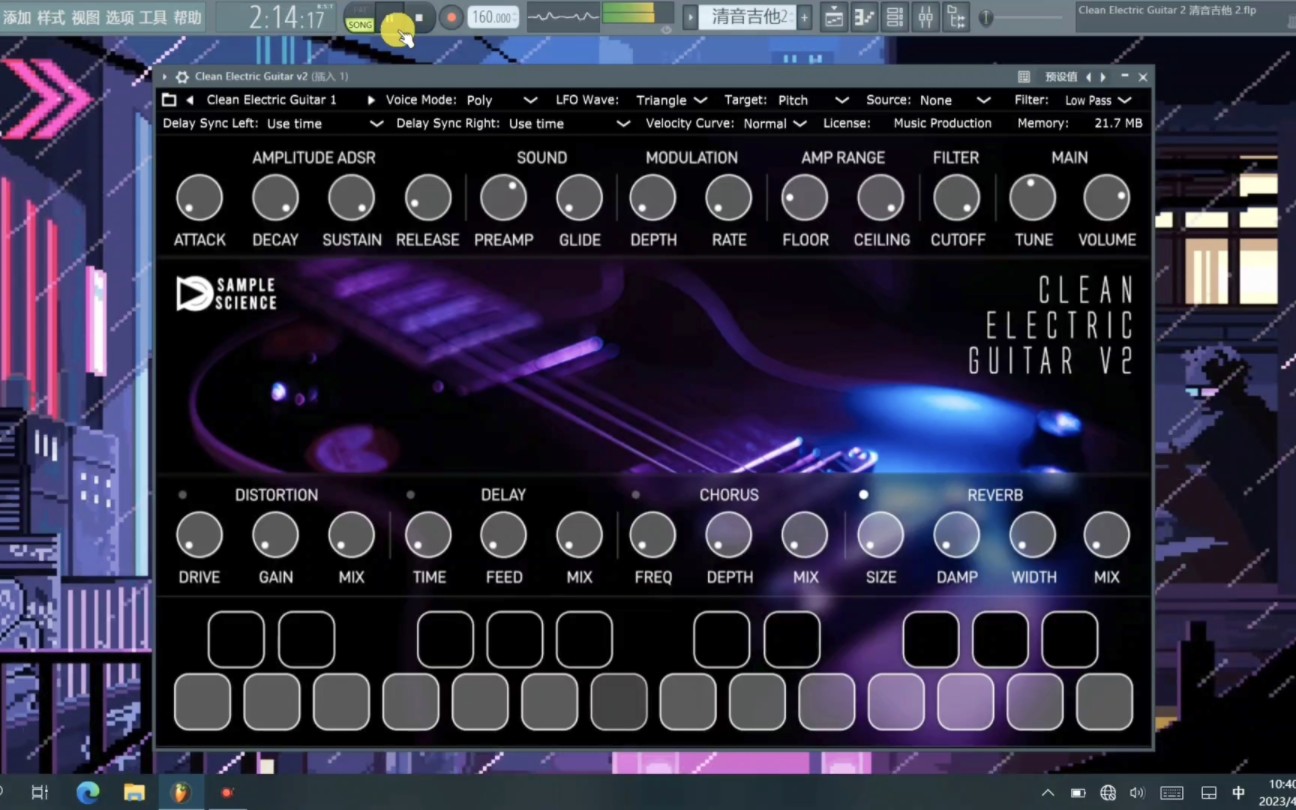Disable the Reverb effect LED
The width and height of the screenshot is (1296, 810).
click(863, 495)
